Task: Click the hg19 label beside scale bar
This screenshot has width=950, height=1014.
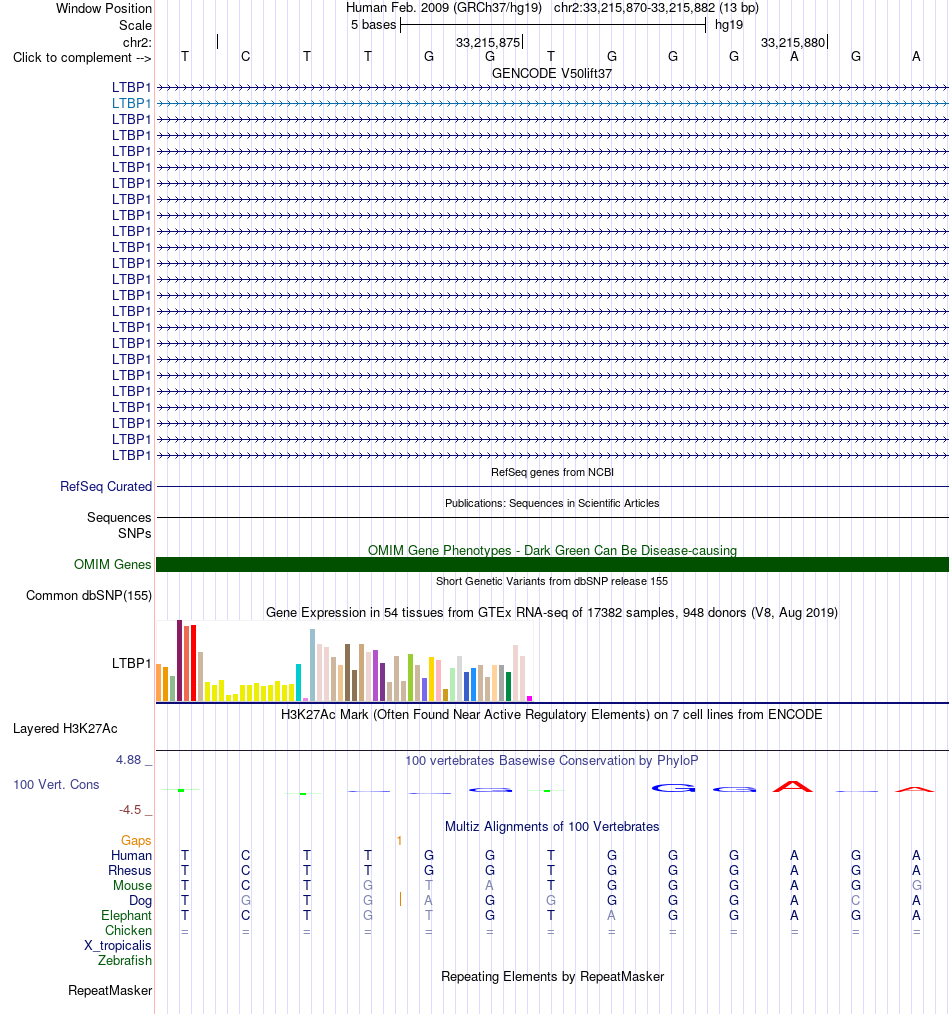Action: [x=729, y=25]
